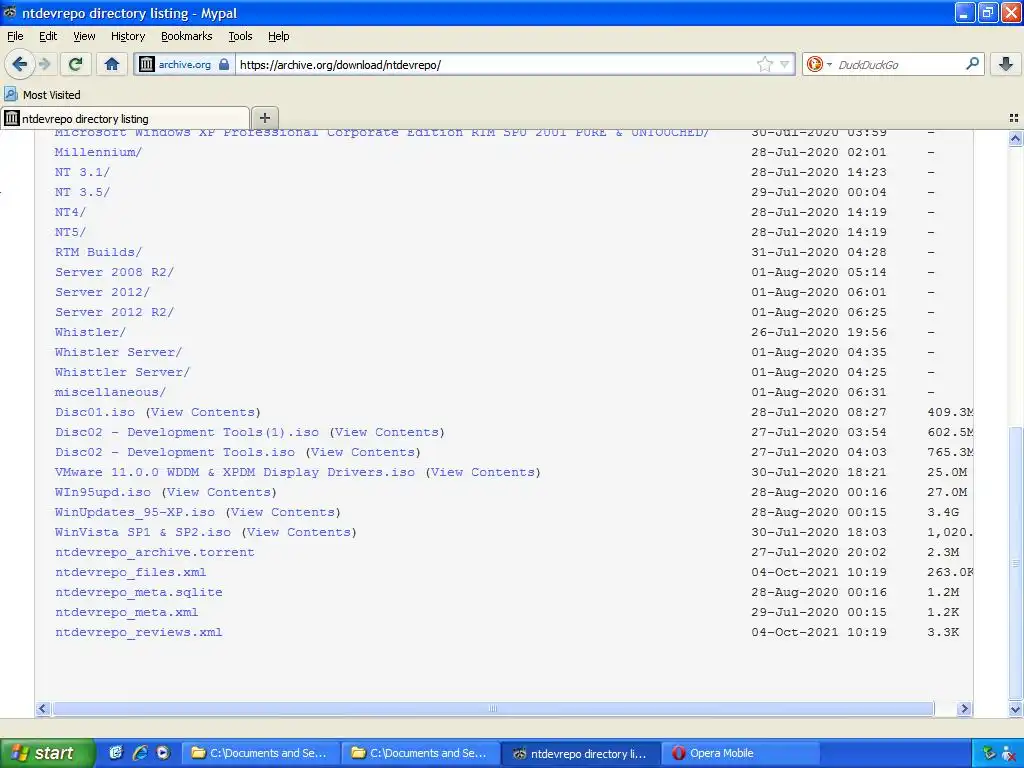Open the Whisttler Server/ folder link

(122, 372)
